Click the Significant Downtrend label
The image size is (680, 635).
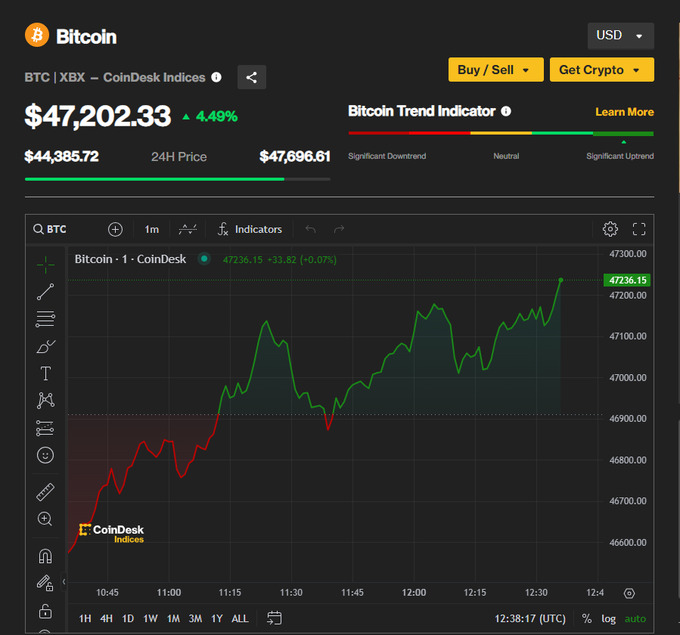click(387, 156)
